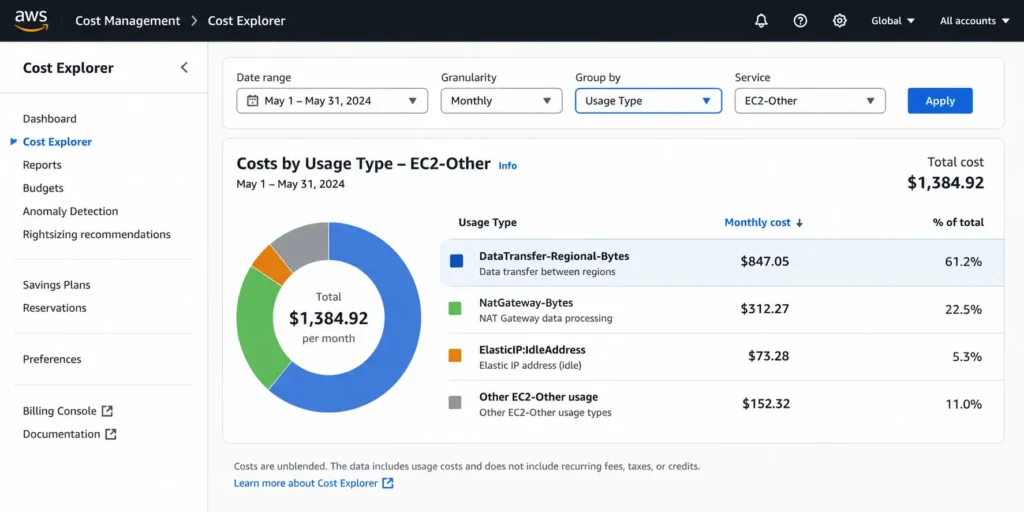Click the 61.2% percentage value
This screenshot has width=1024, height=512.
point(963,262)
